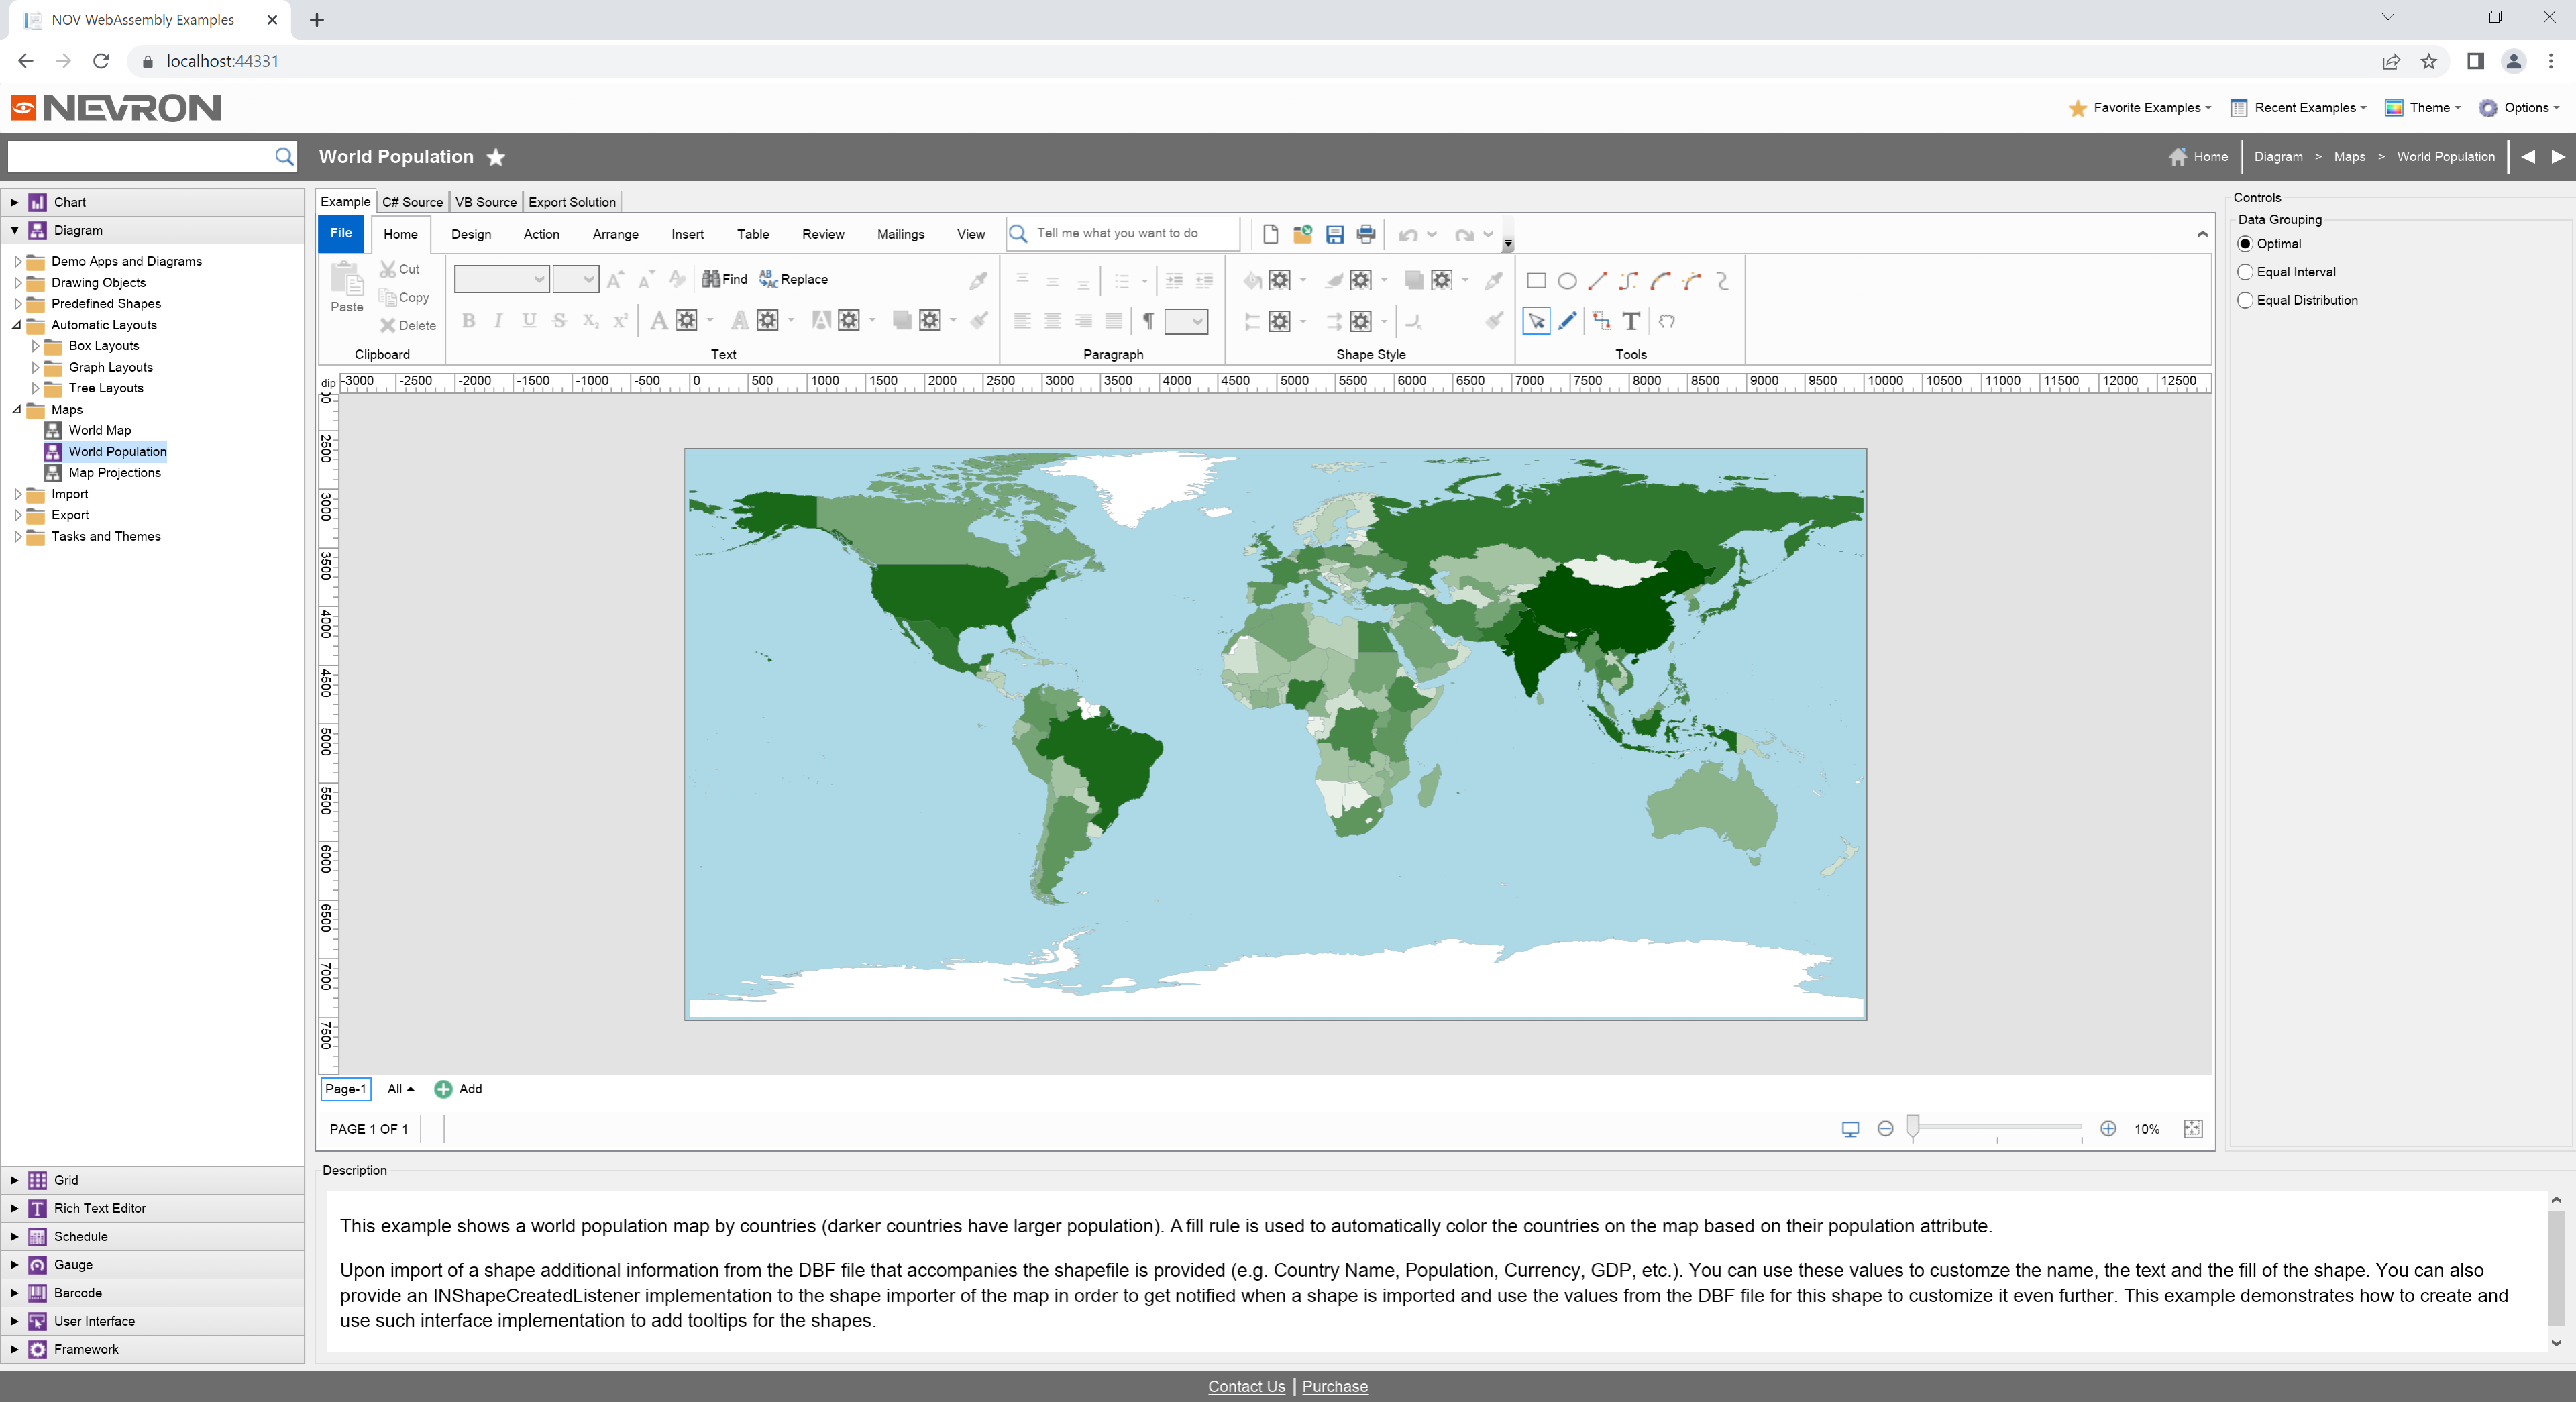Image resolution: width=2576 pixels, height=1402 pixels.
Task: Switch to the C# Source tab
Action: click(412, 202)
